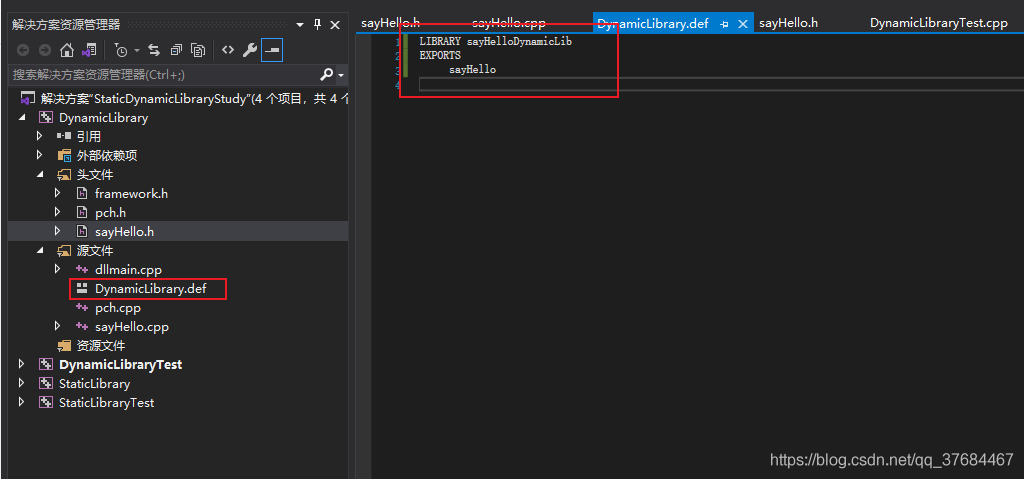Select the 资源文件 folder

point(101,345)
